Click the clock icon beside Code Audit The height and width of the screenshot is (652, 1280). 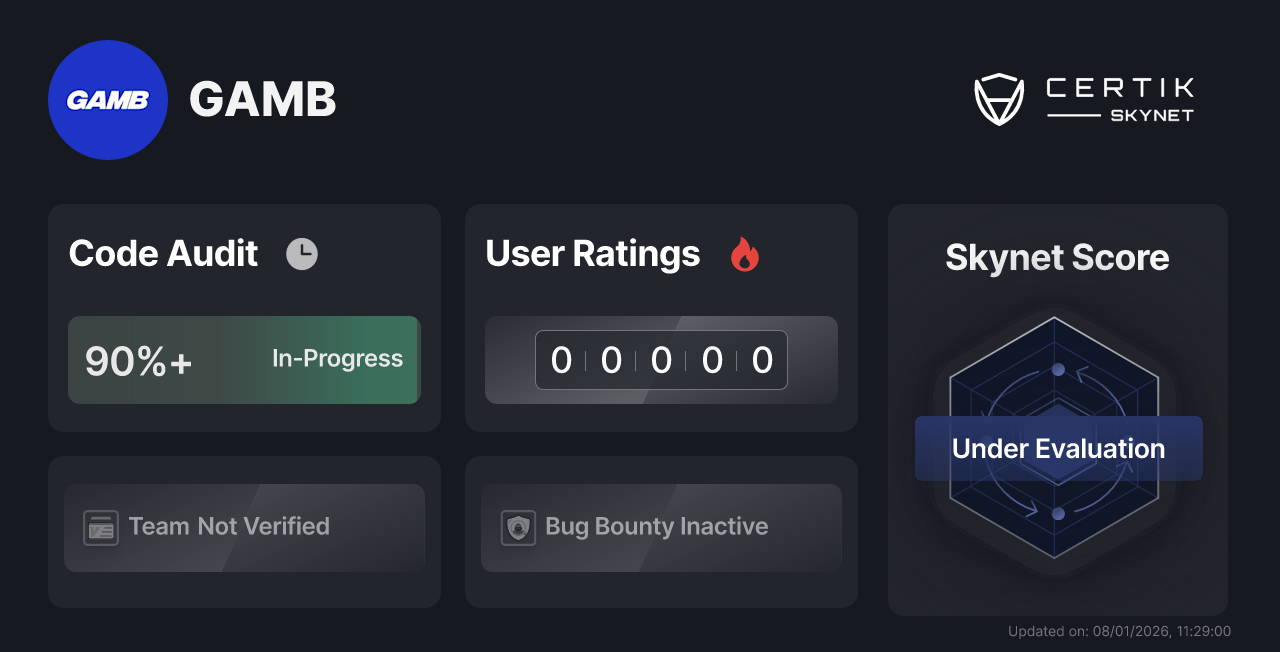302,253
